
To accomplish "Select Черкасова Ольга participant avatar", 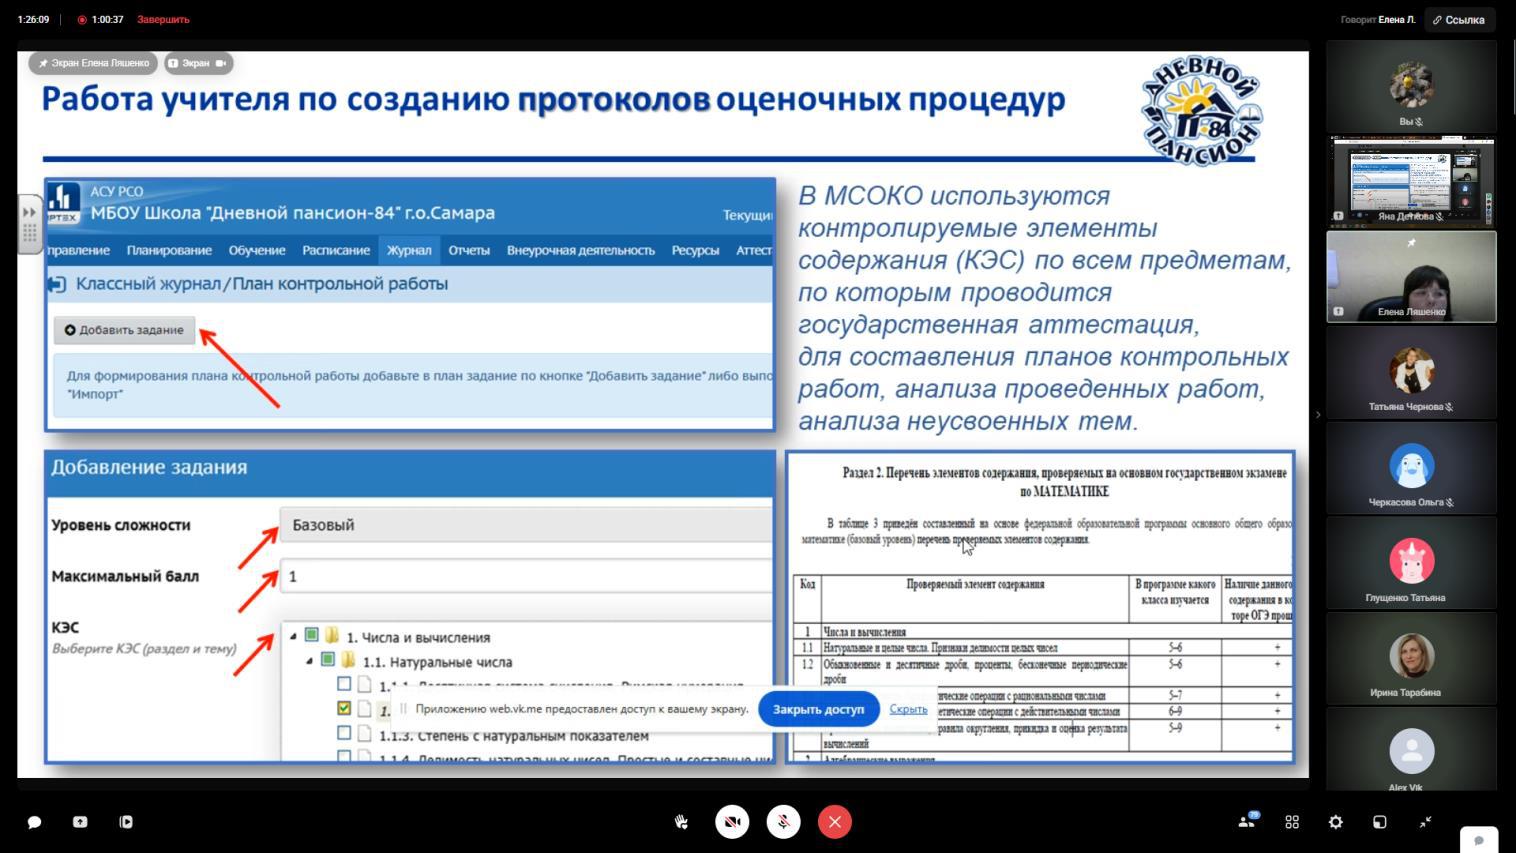I will click(x=1411, y=466).
